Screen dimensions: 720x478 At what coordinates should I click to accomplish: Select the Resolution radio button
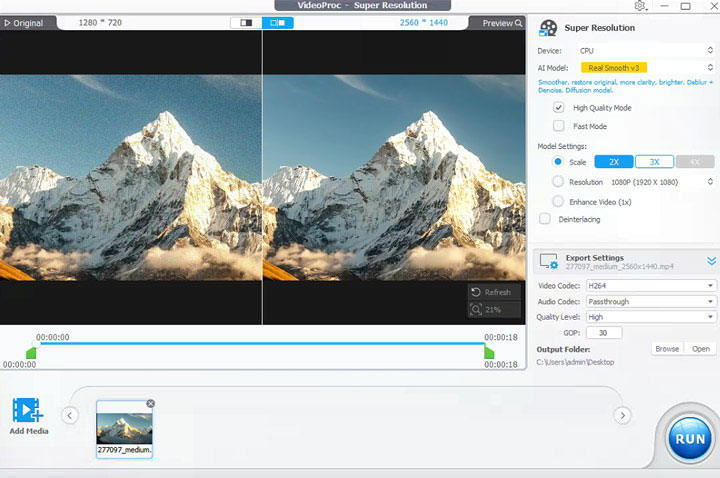click(x=558, y=182)
